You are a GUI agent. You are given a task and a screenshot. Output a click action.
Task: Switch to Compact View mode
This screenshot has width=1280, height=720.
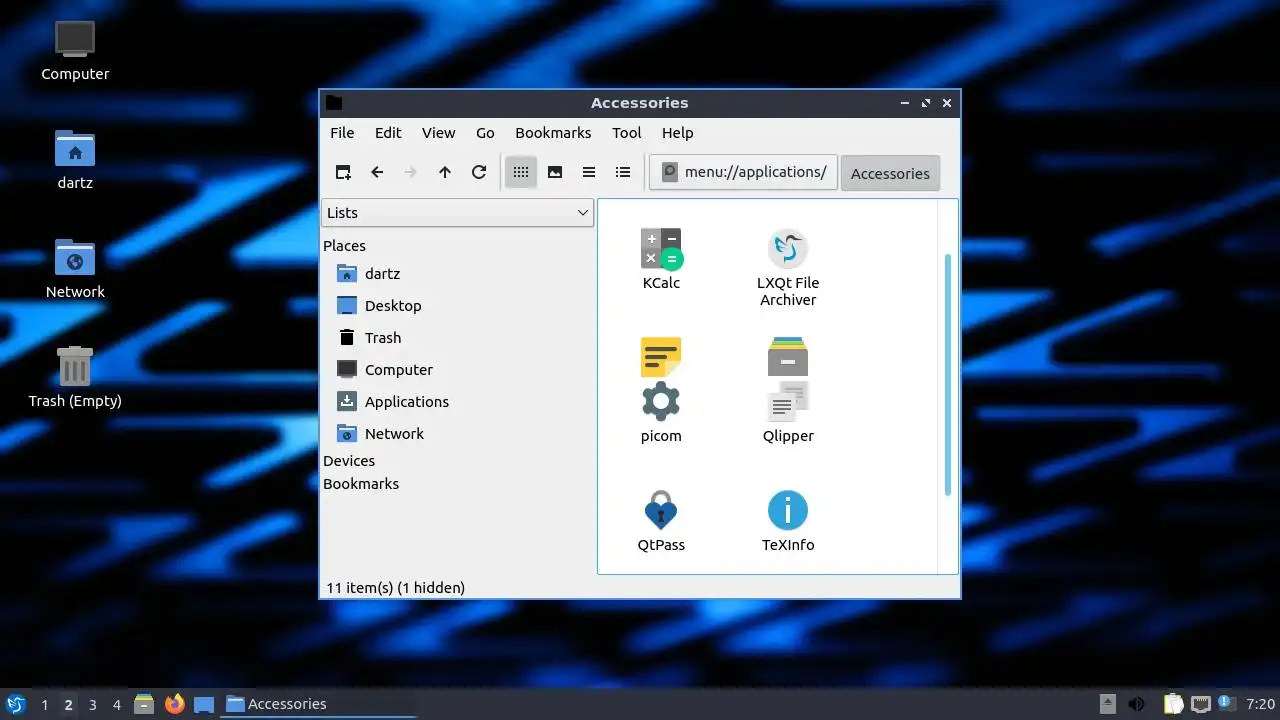pos(589,172)
